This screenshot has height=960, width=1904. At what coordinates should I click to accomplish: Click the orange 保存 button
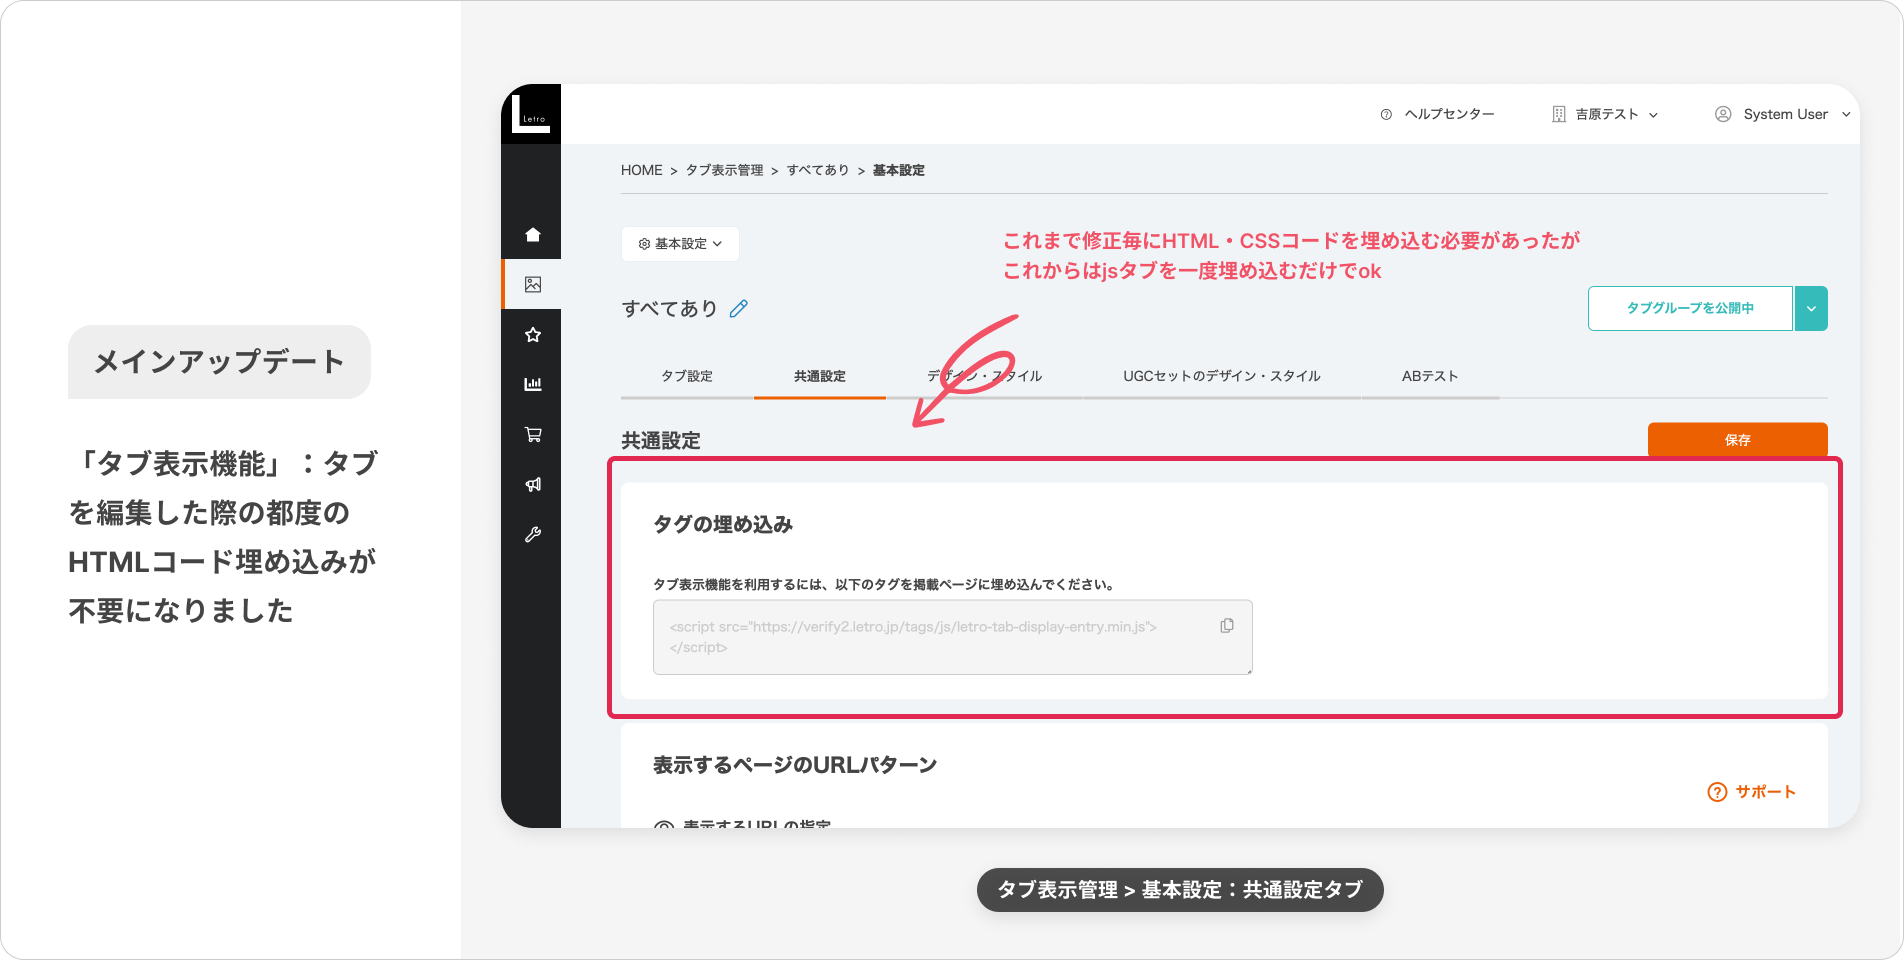pyautogui.click(x=1737, y=440)
